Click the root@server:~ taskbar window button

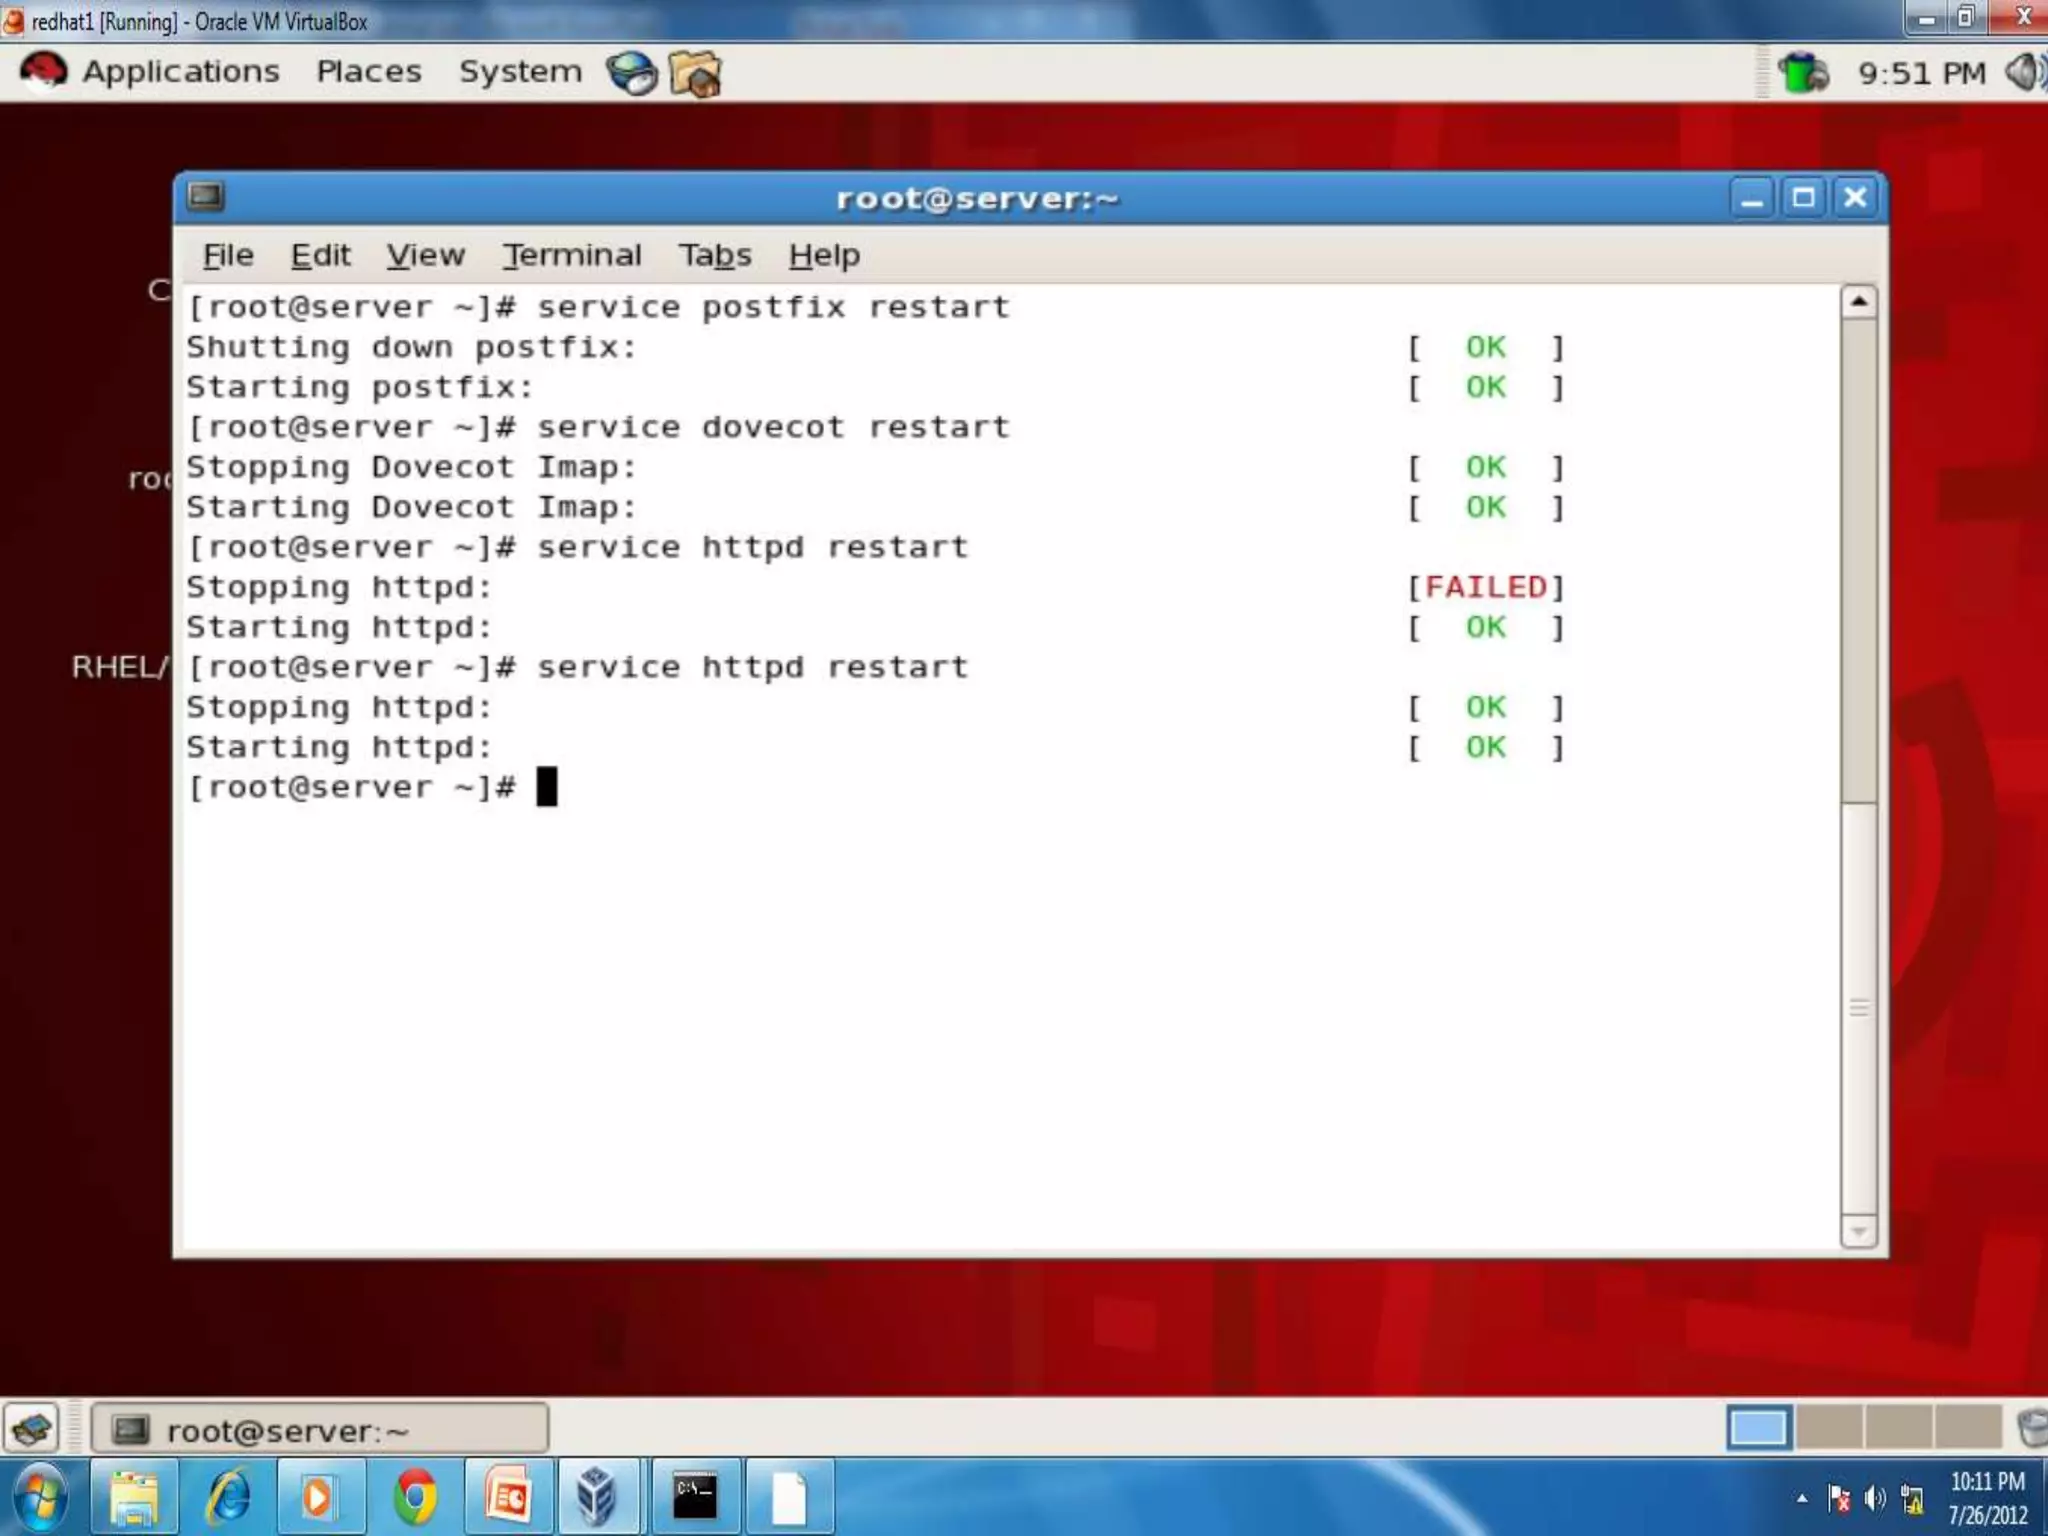(320, 1430)
